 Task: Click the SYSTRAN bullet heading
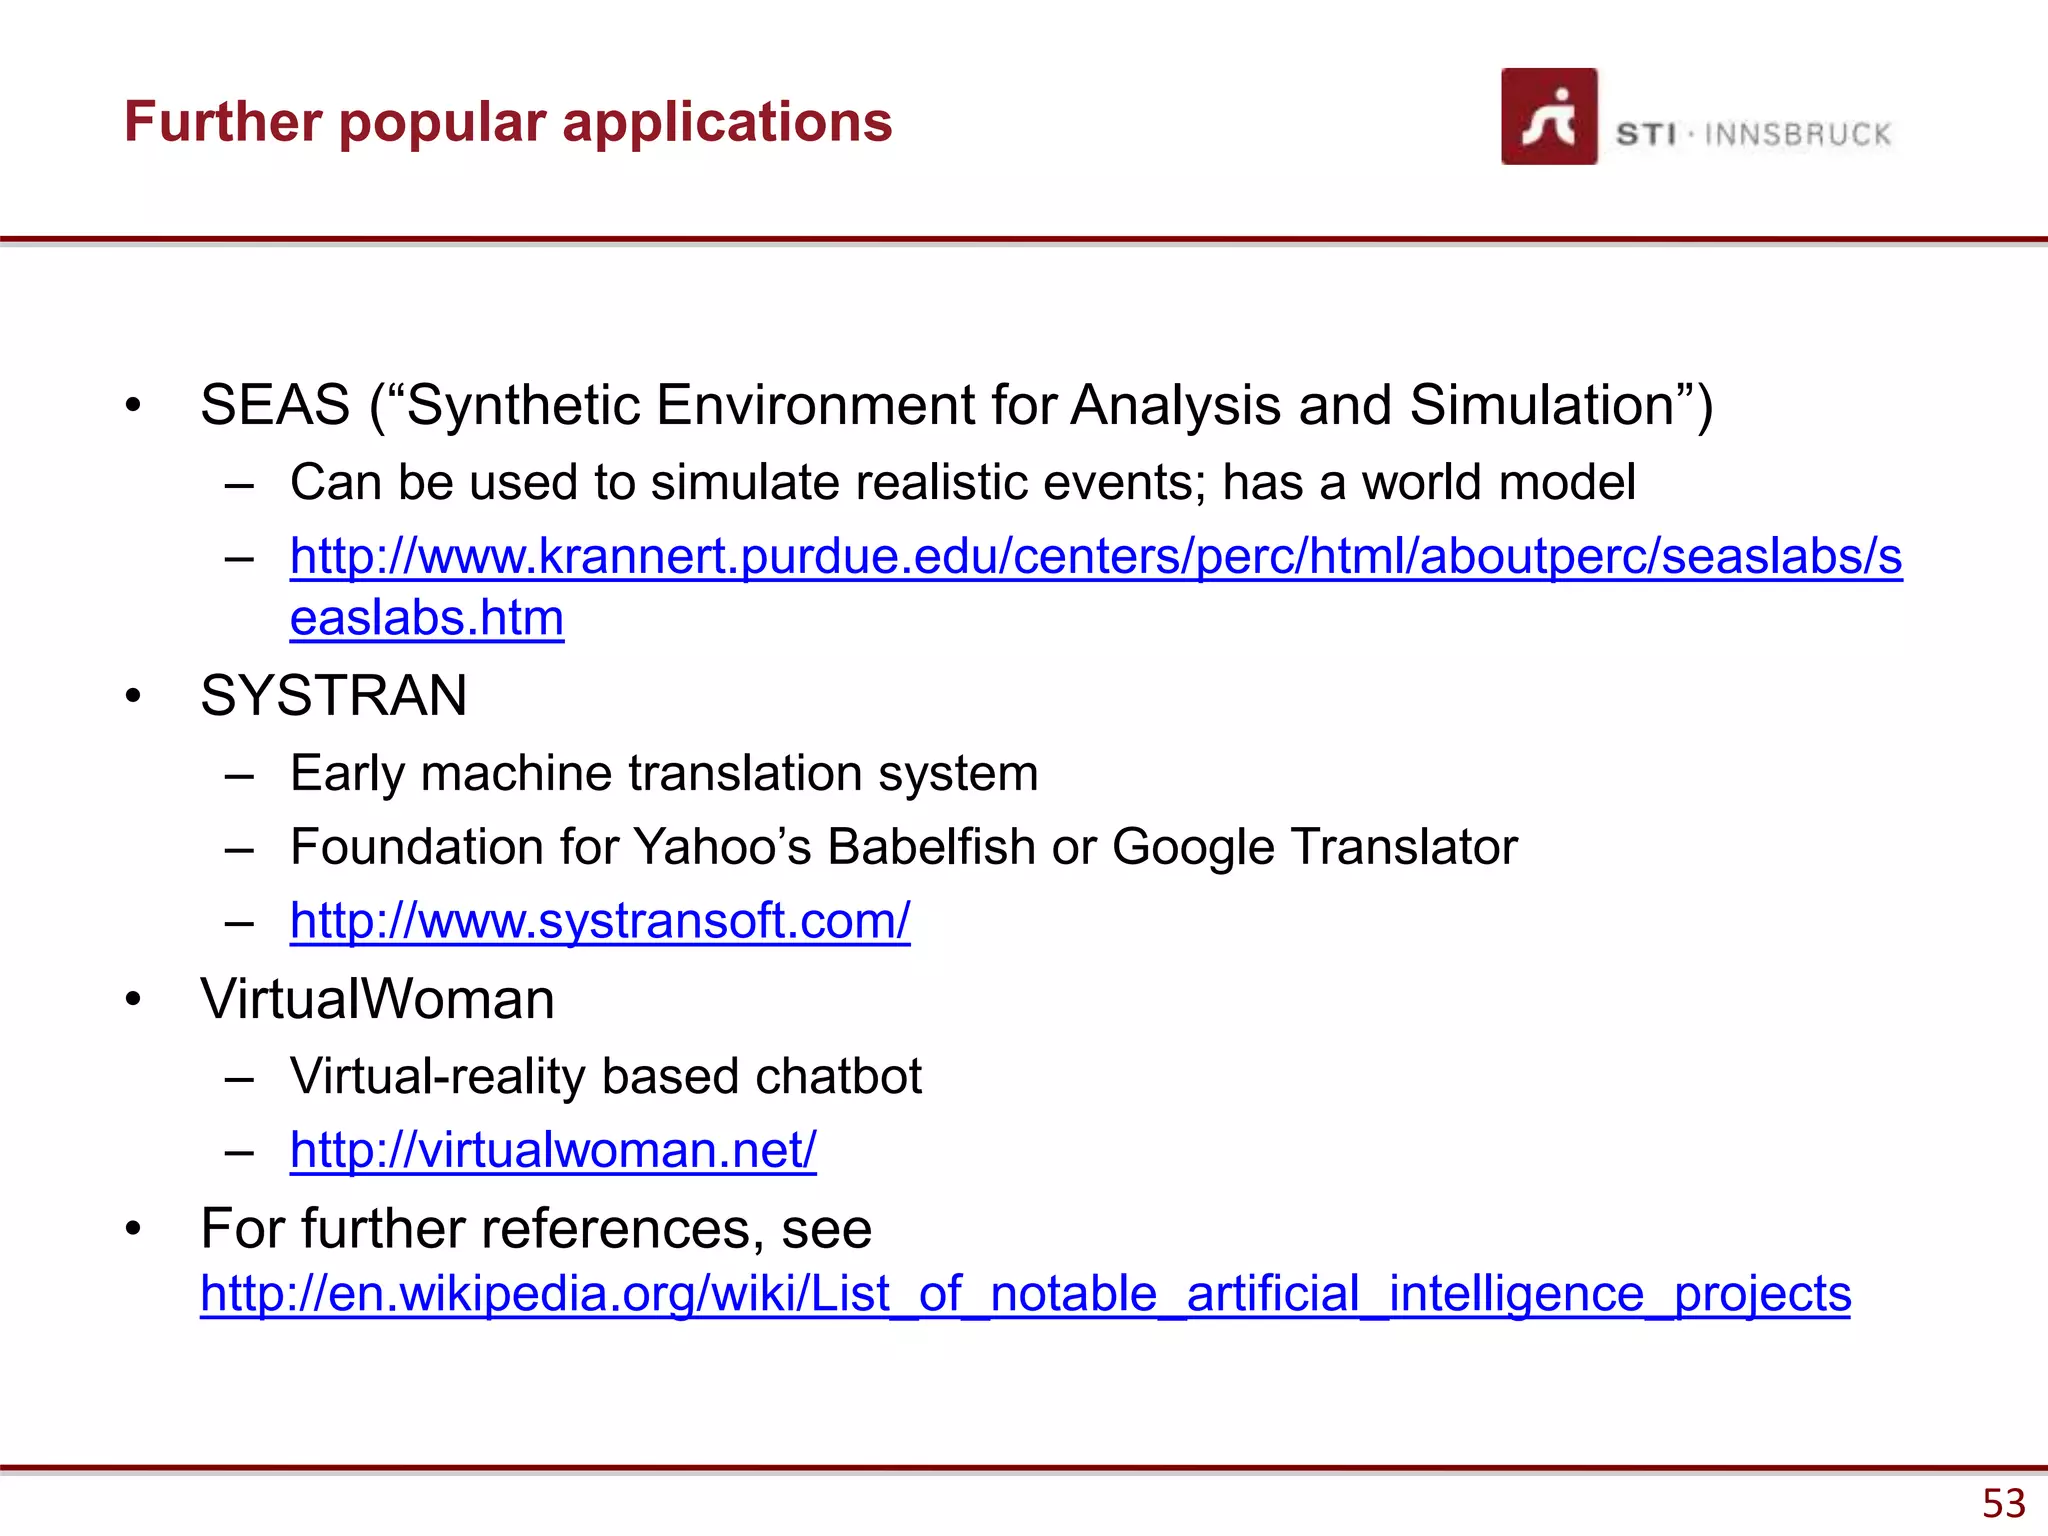(x=334, y=695)
